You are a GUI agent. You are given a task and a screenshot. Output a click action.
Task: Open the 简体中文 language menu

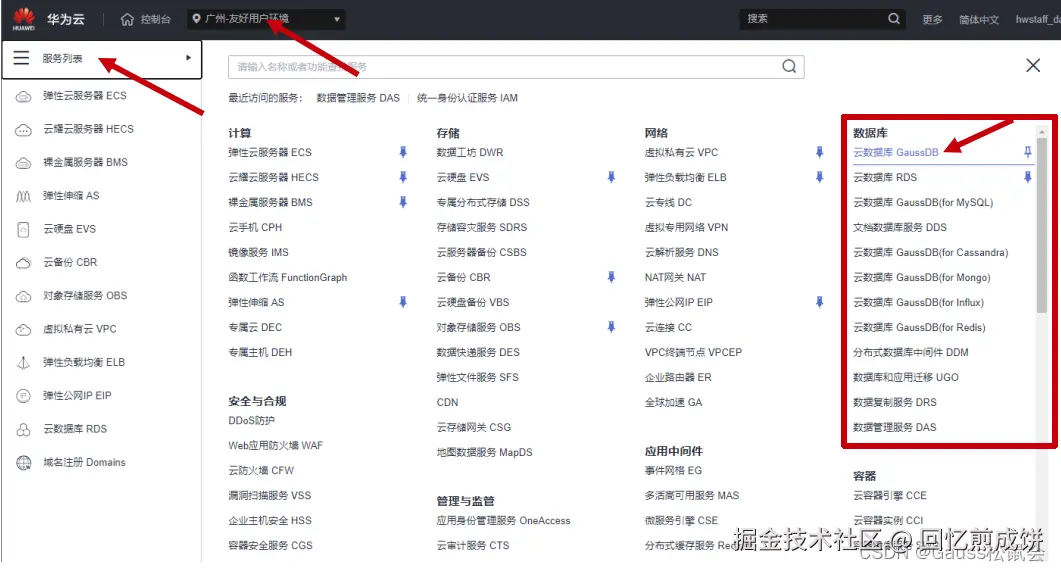(978, 20)
